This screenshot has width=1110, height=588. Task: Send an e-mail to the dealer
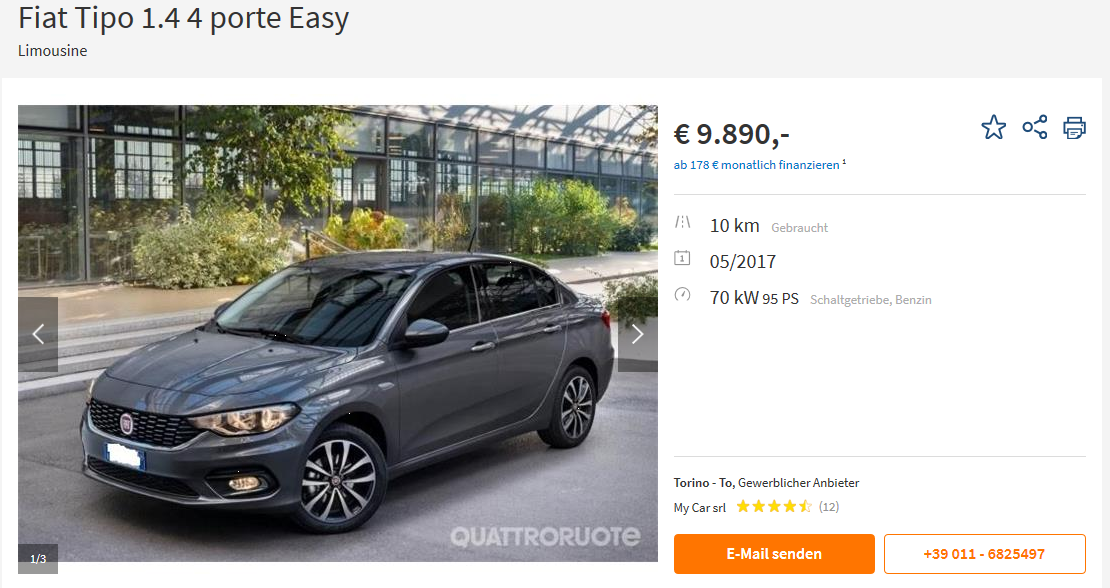[x=774, y=554]
